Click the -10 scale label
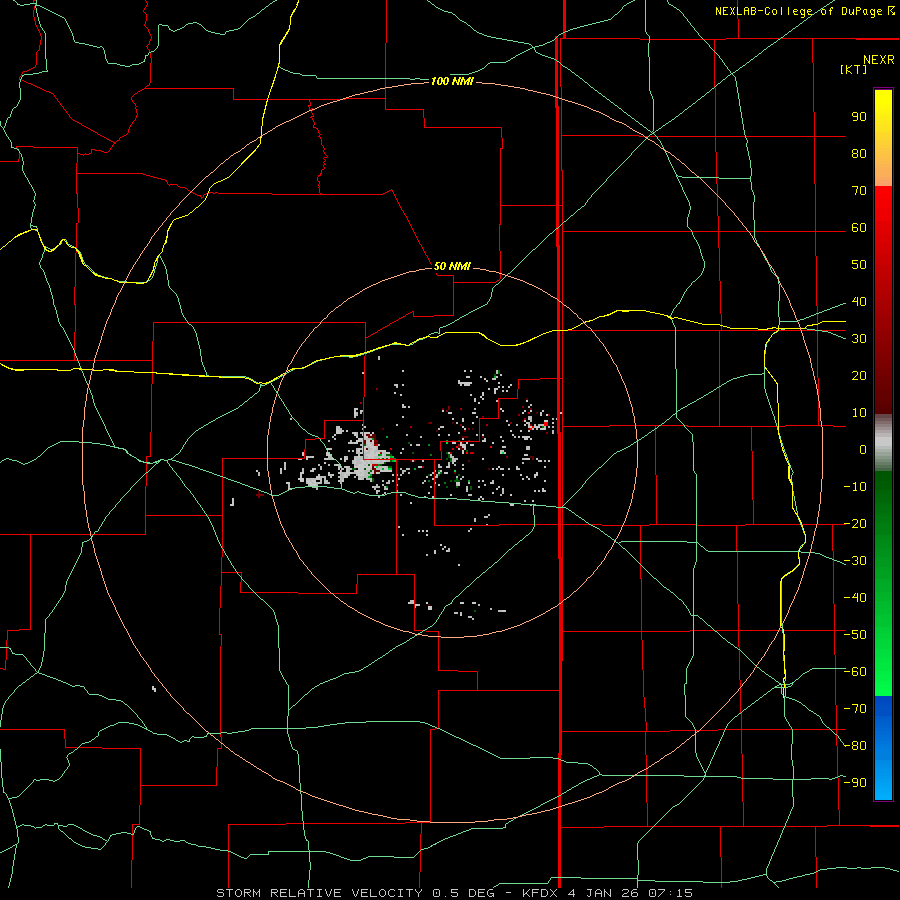 click(x=855, y=487)
